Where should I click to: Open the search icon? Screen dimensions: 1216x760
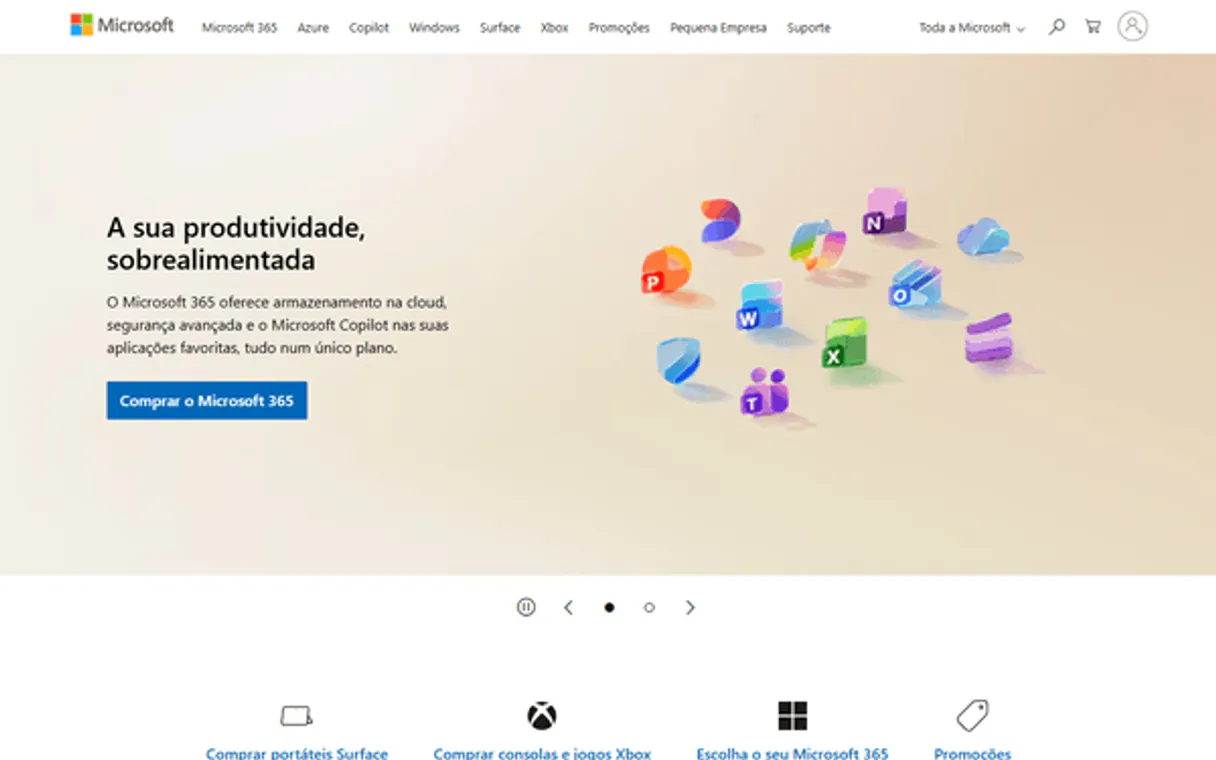click(1056, 27)
